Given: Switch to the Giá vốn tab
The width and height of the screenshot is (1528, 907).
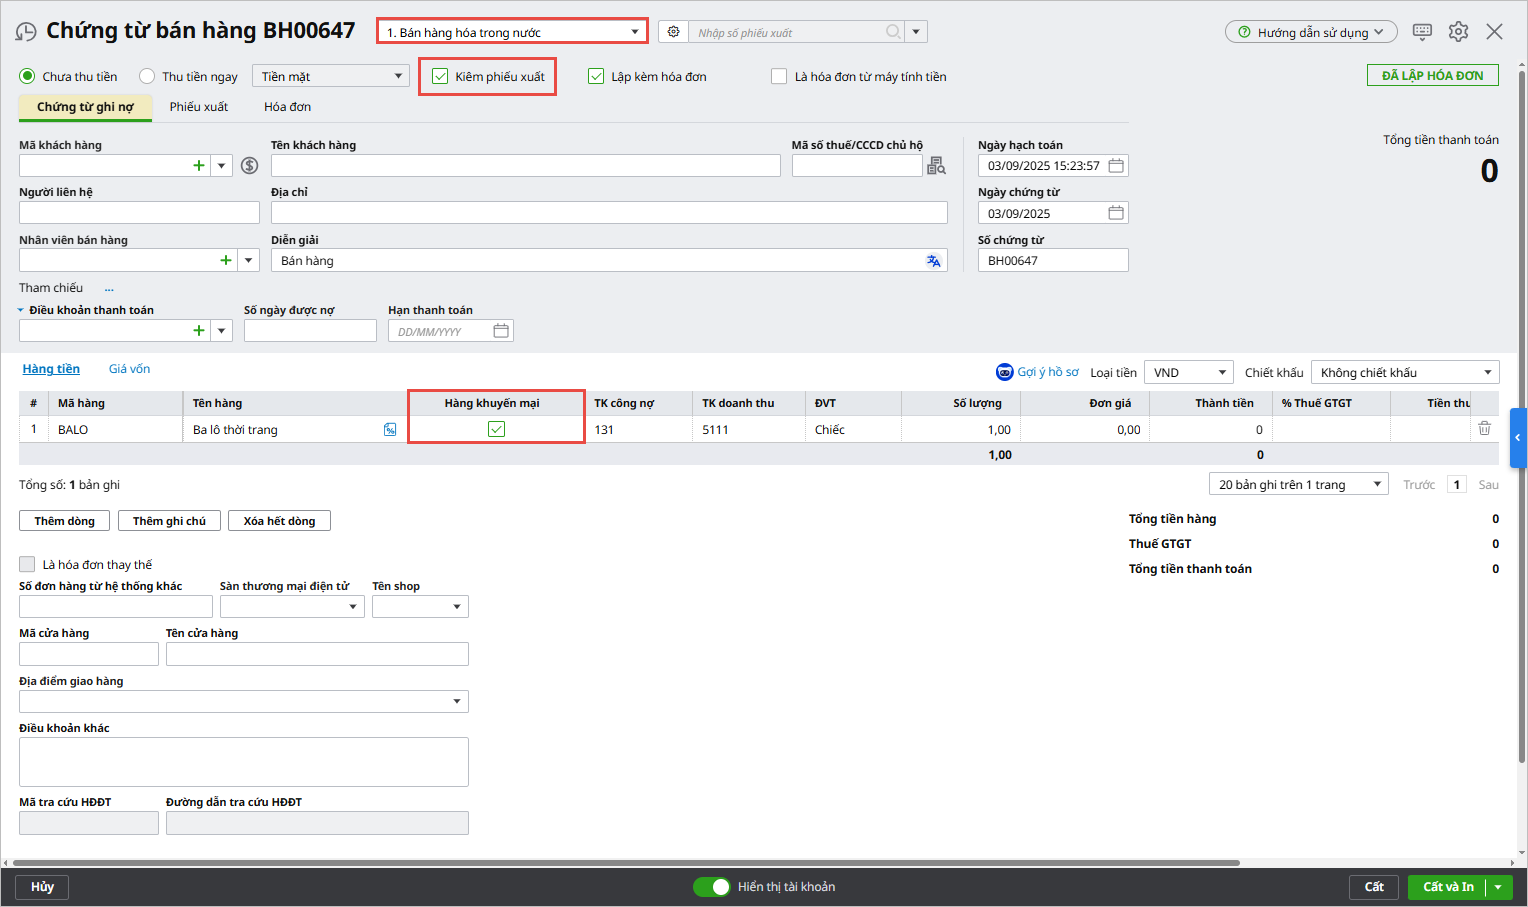Looking at the screenshot, I should tap(129, 369).
